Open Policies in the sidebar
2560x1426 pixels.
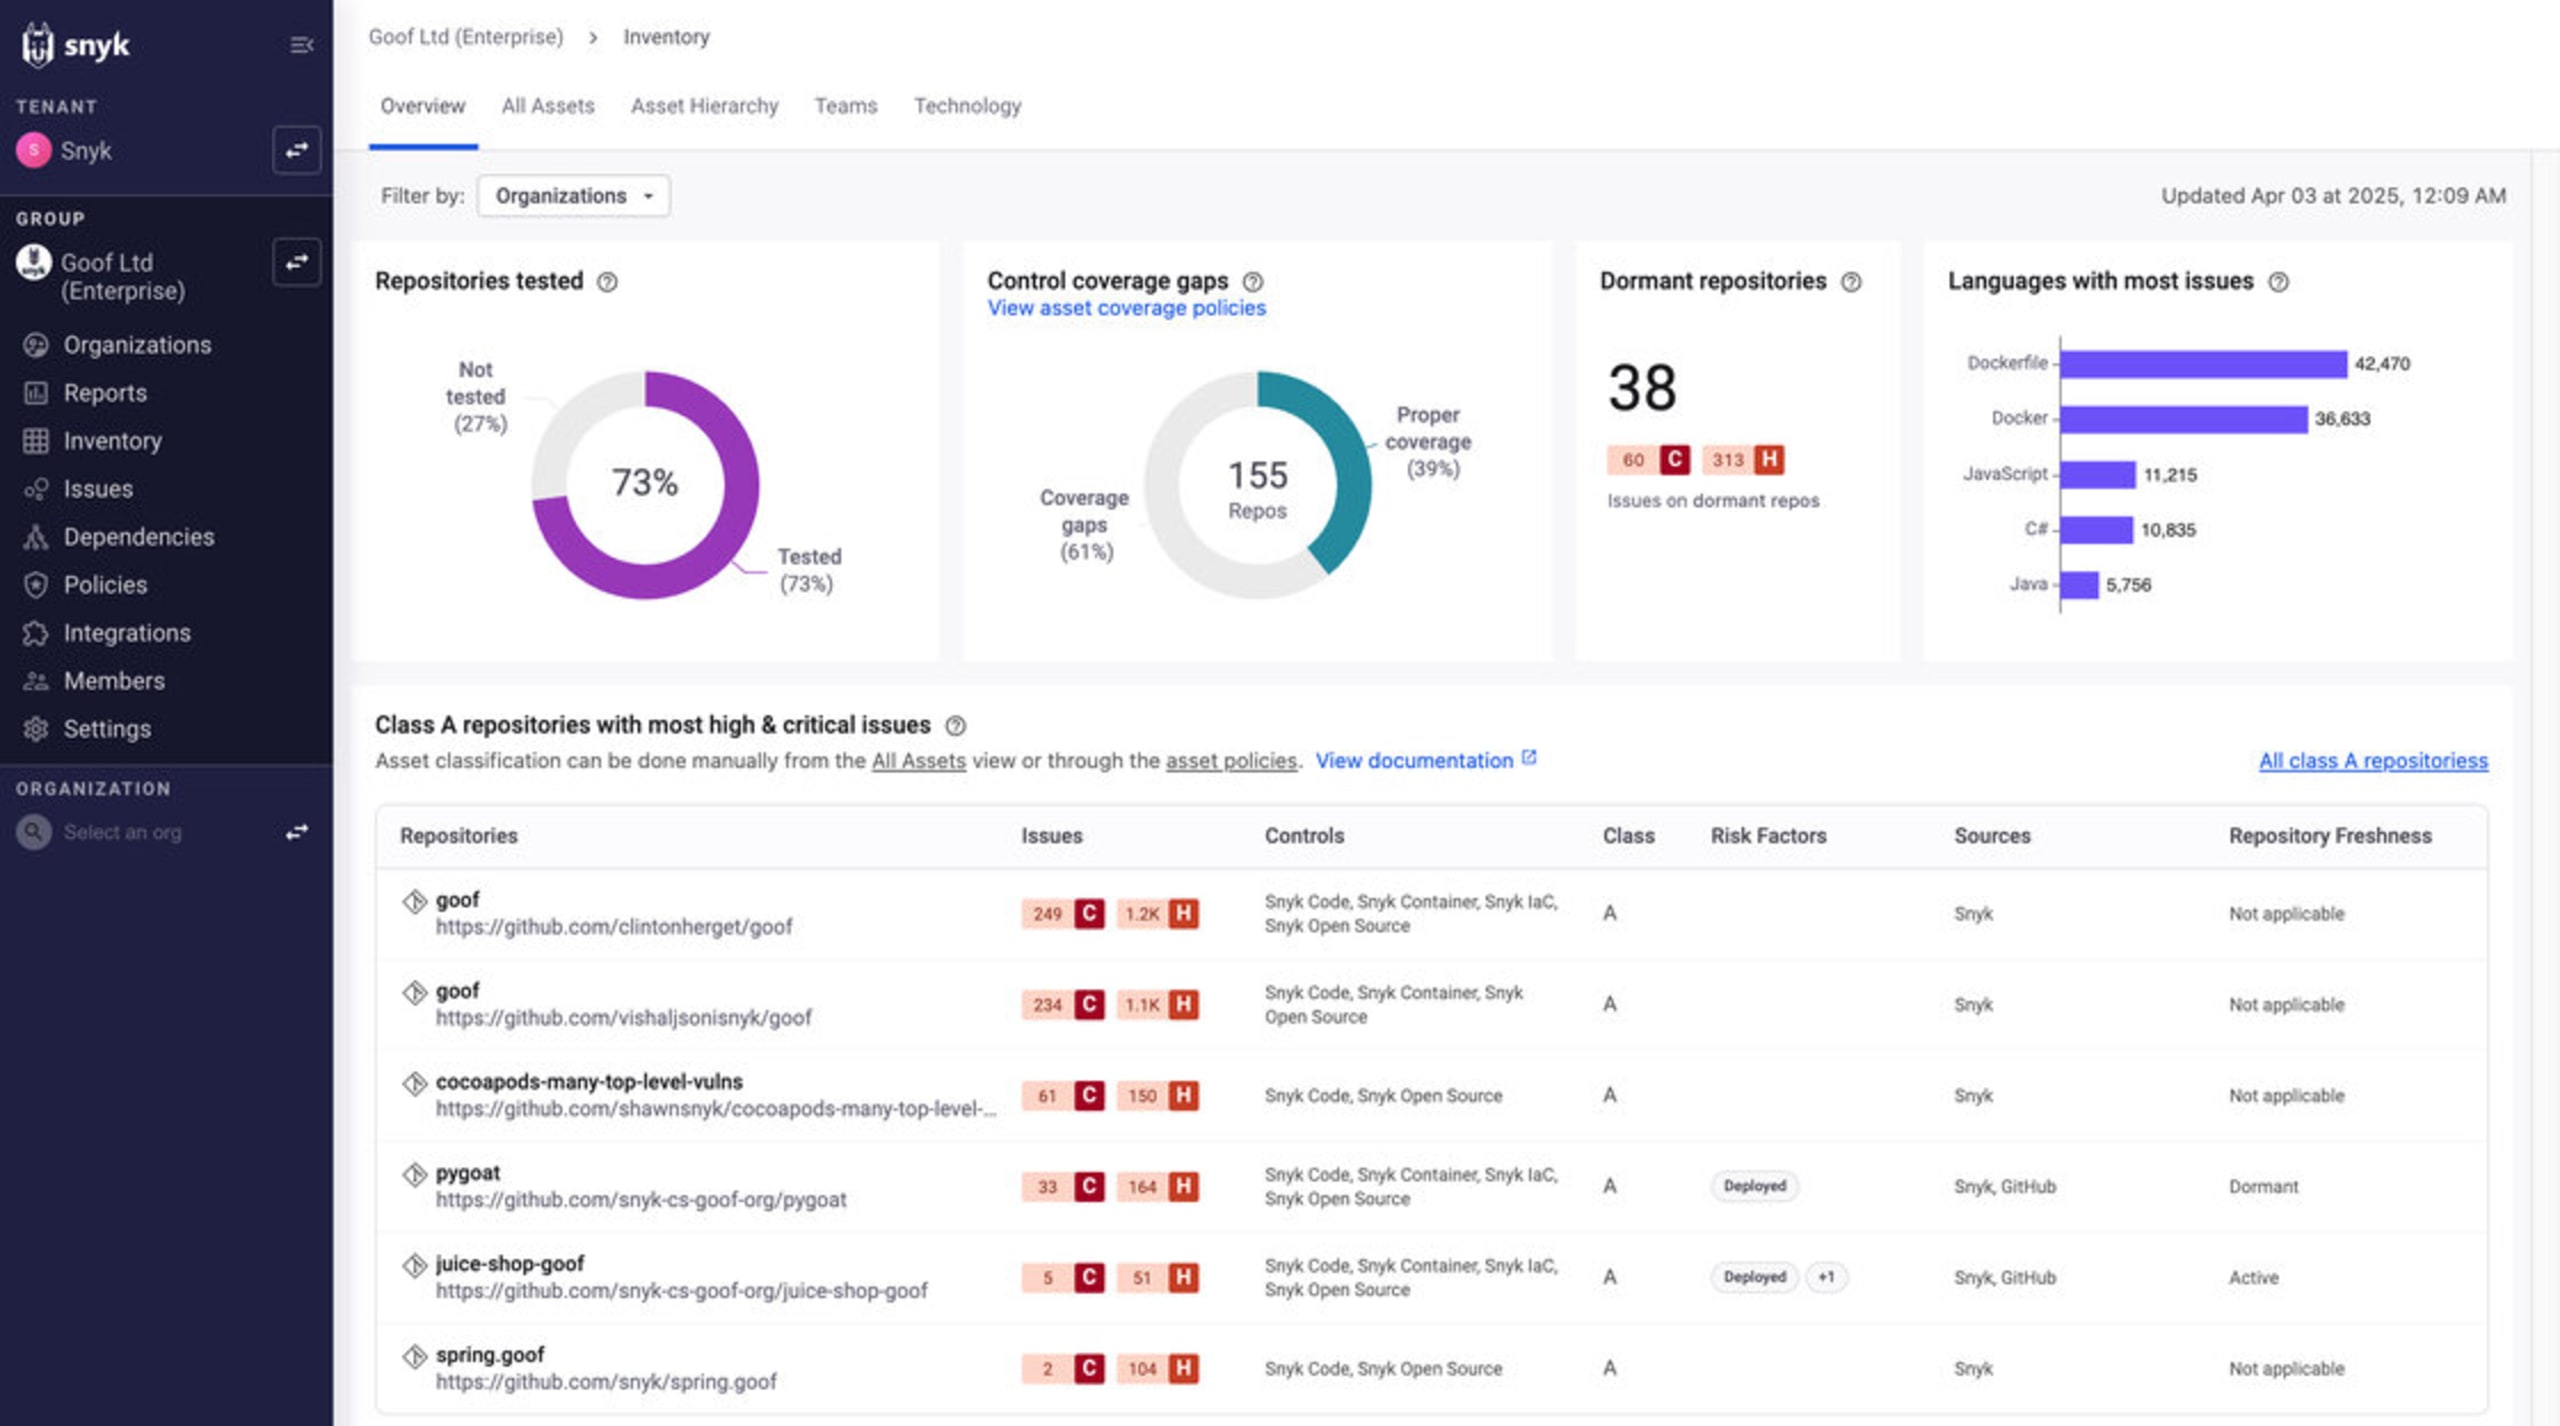[105, 585]
